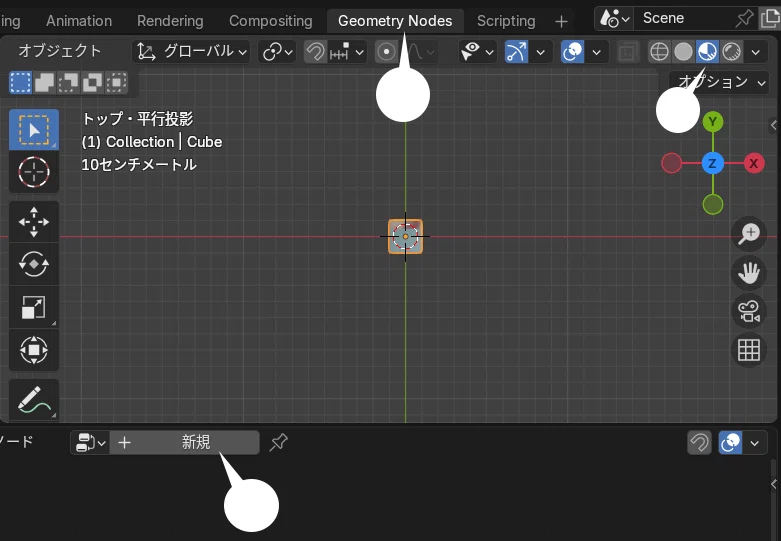Open node tree browse dropdown
Viewport: 781px width, 541px height.
click(90, 442)
